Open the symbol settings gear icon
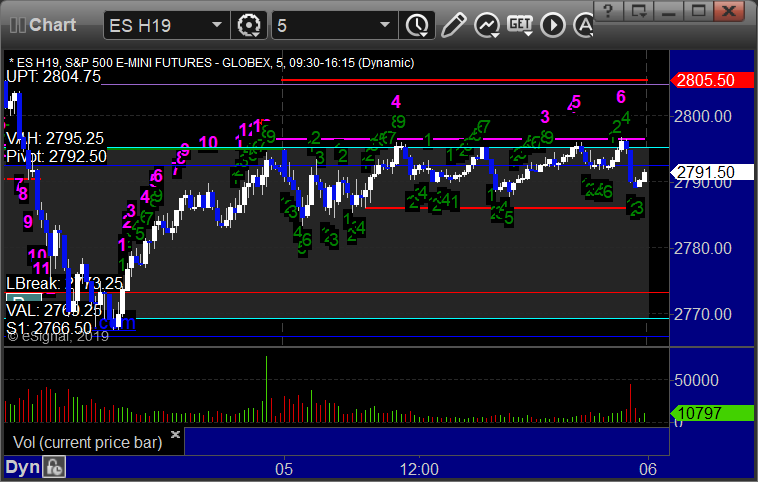Viewport: 758px width, 482px height. (249, 25)
